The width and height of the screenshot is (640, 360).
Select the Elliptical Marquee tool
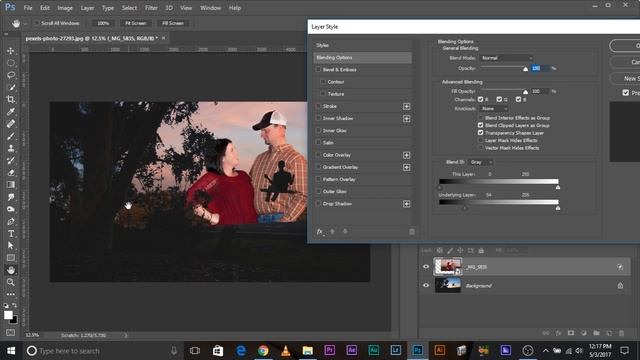pyautogui.click(x=11, y=63)
